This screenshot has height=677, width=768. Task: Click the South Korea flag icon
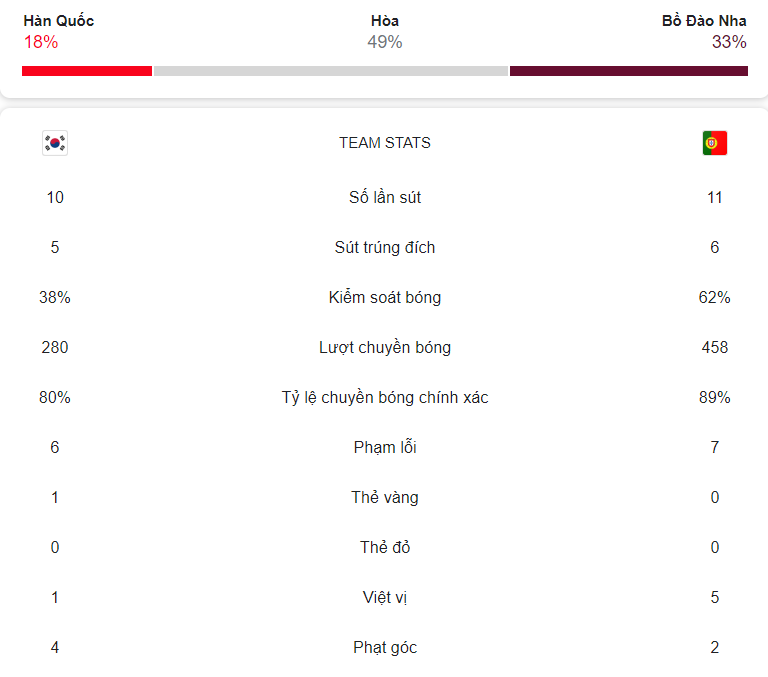coord(55,143)
